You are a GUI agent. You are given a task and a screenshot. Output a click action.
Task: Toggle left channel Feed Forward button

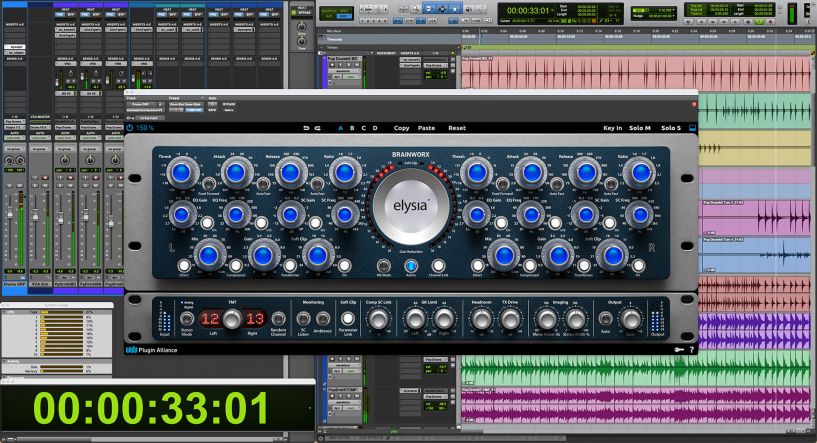pos(209,183)
